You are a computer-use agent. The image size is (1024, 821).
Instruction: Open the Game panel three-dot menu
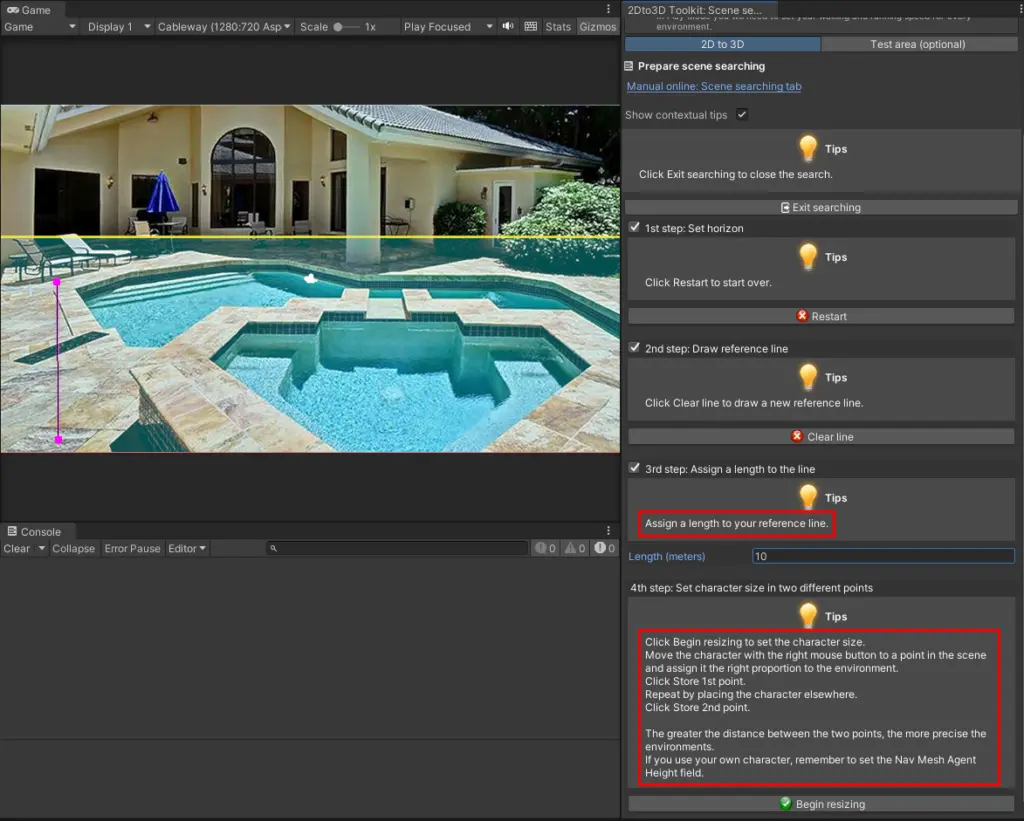pos(608,9)
